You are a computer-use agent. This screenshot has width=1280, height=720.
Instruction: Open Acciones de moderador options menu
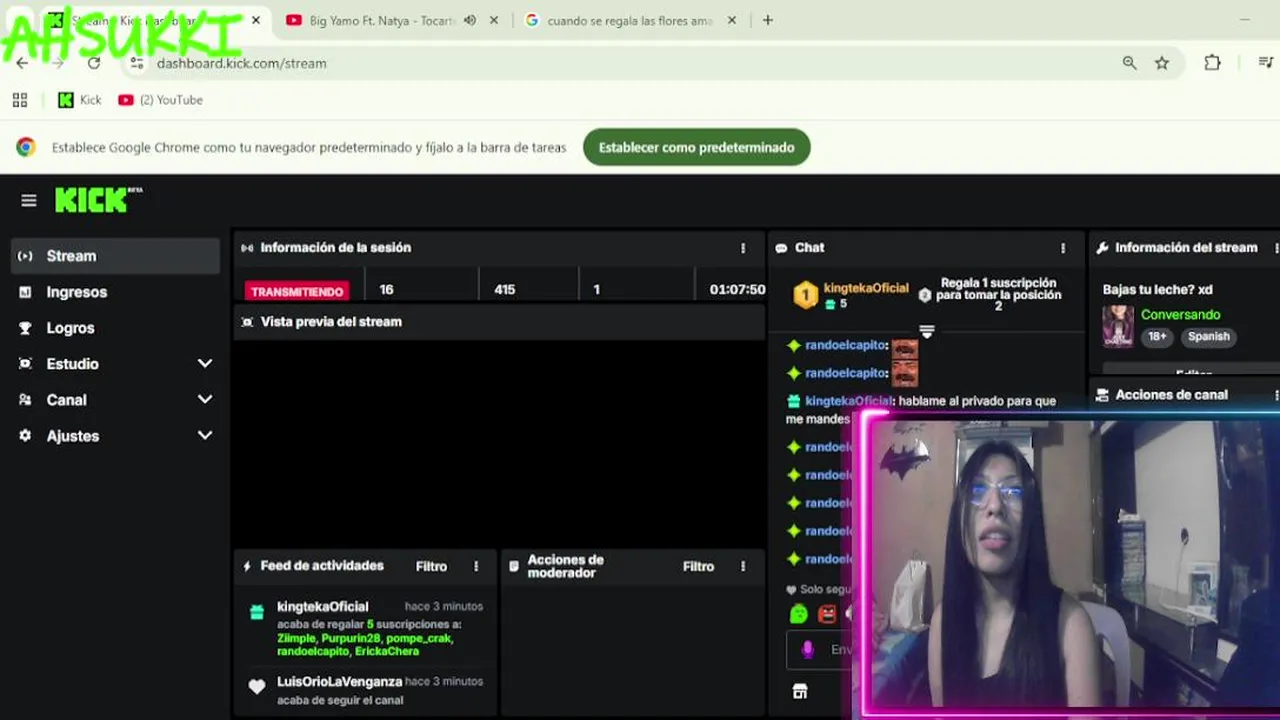743,566
